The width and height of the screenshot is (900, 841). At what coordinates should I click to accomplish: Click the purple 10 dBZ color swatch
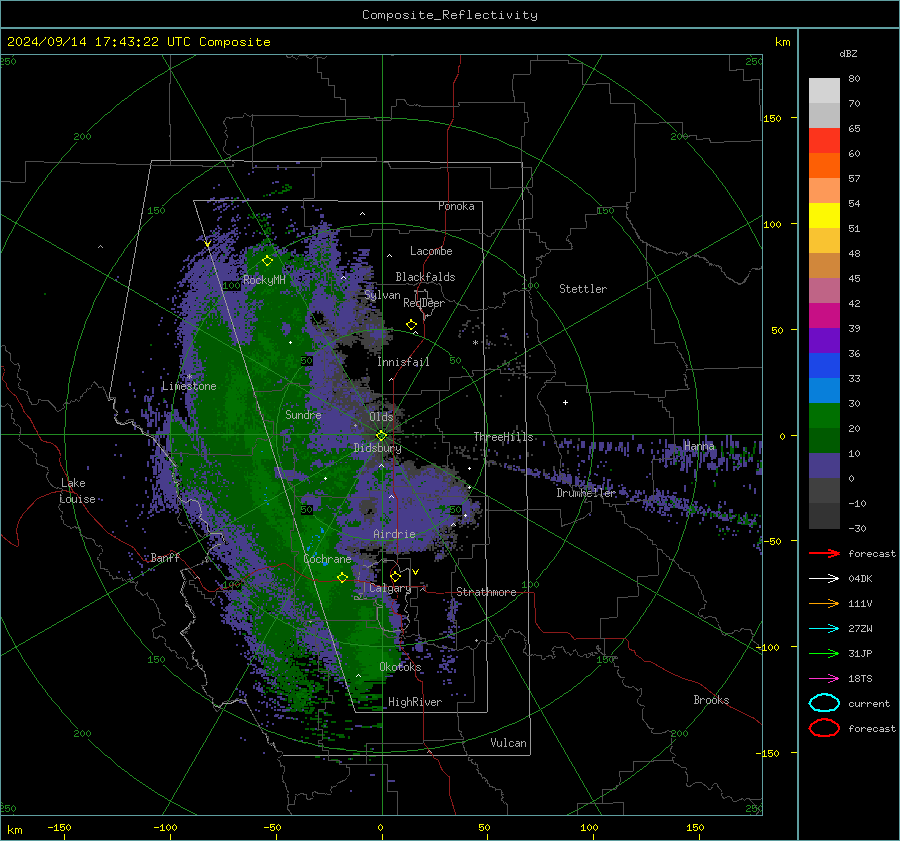[824, 466]
